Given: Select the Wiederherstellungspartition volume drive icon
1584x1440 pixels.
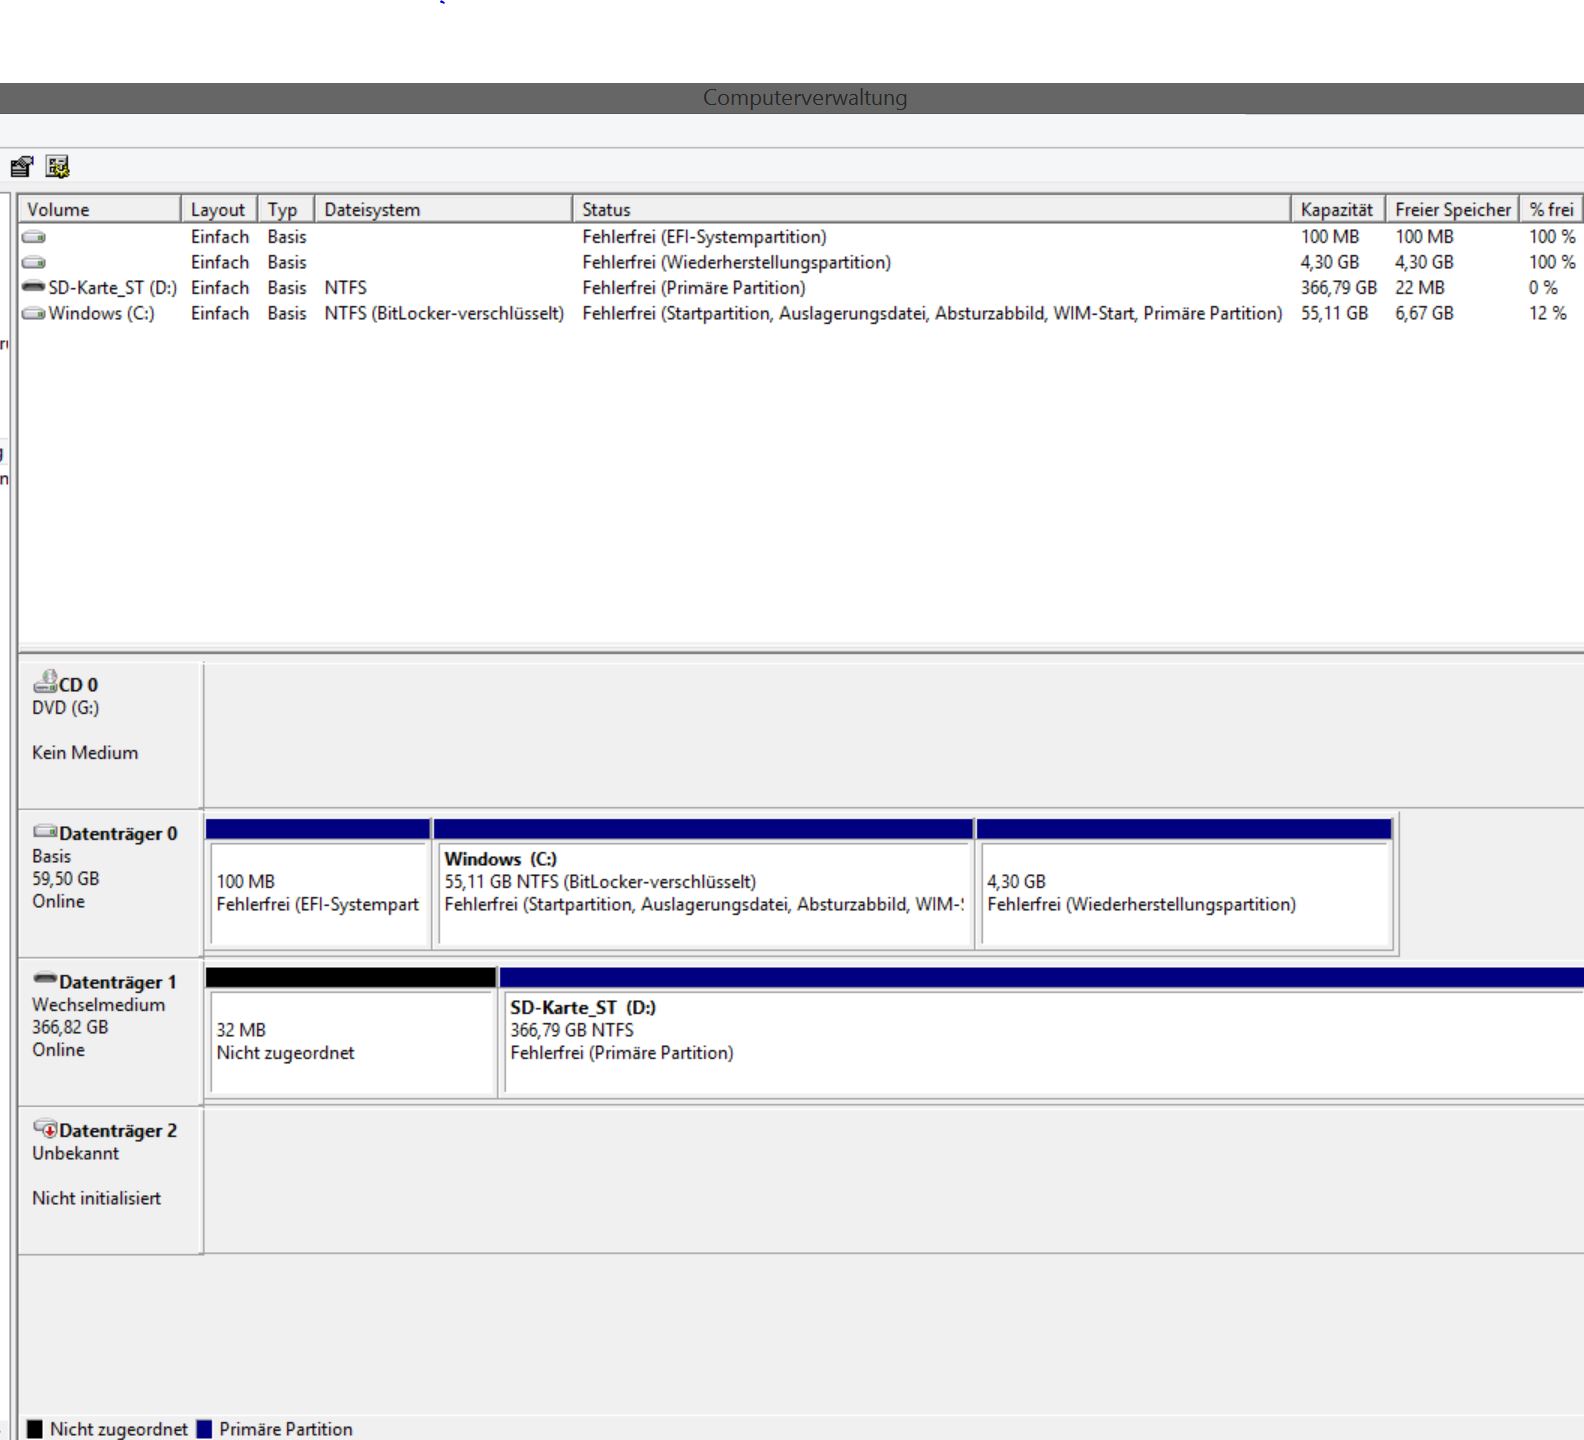Looking at the screenshot, I should pos(34,263).
